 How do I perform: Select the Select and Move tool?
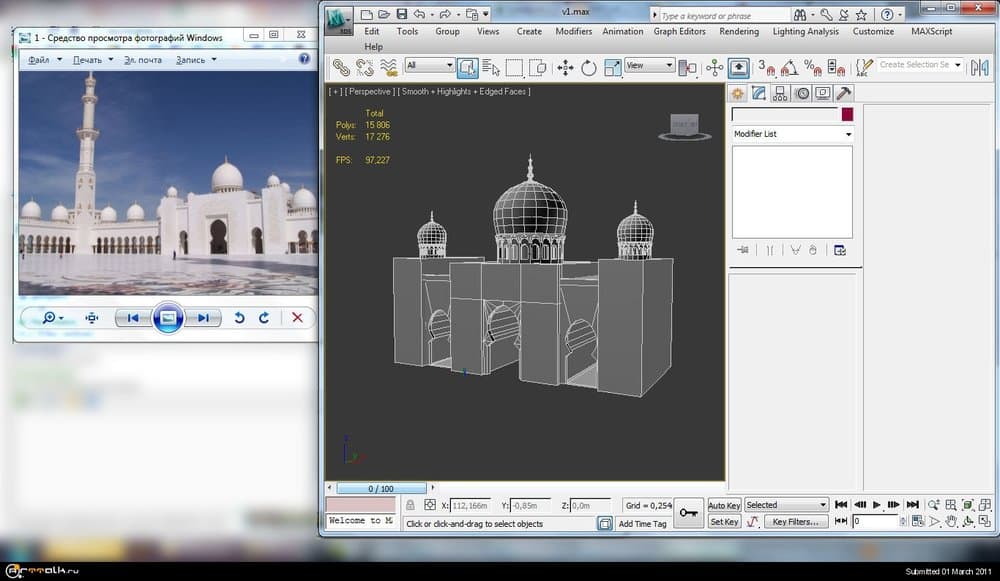coord(565,67)
